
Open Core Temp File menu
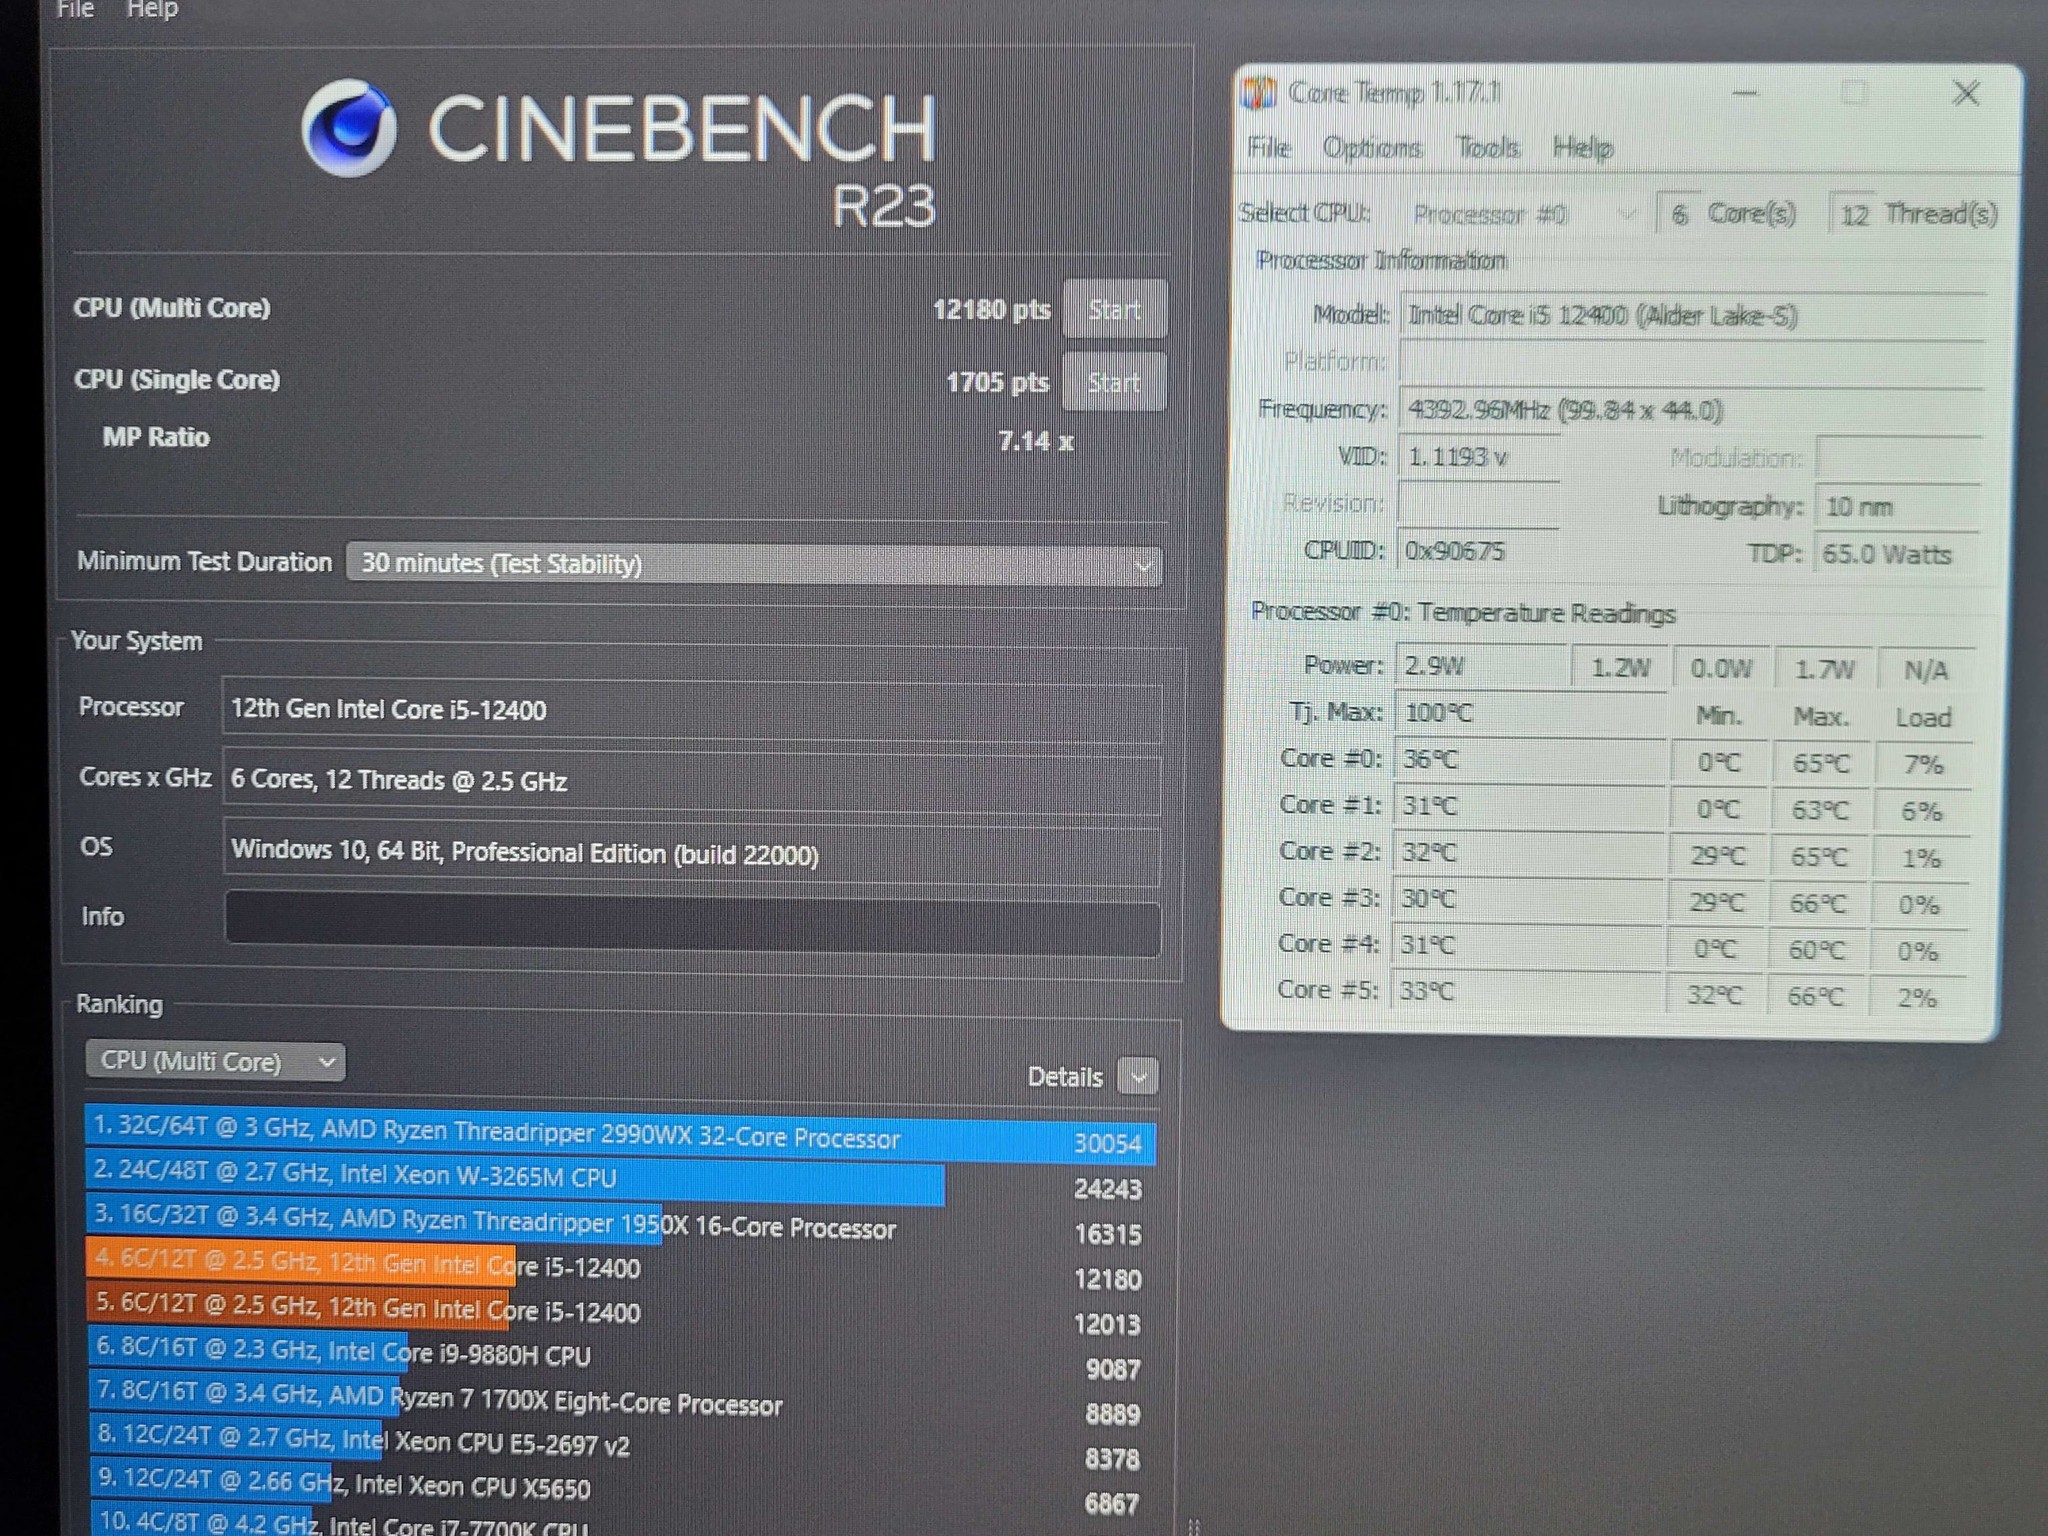tap(1269, 148)
